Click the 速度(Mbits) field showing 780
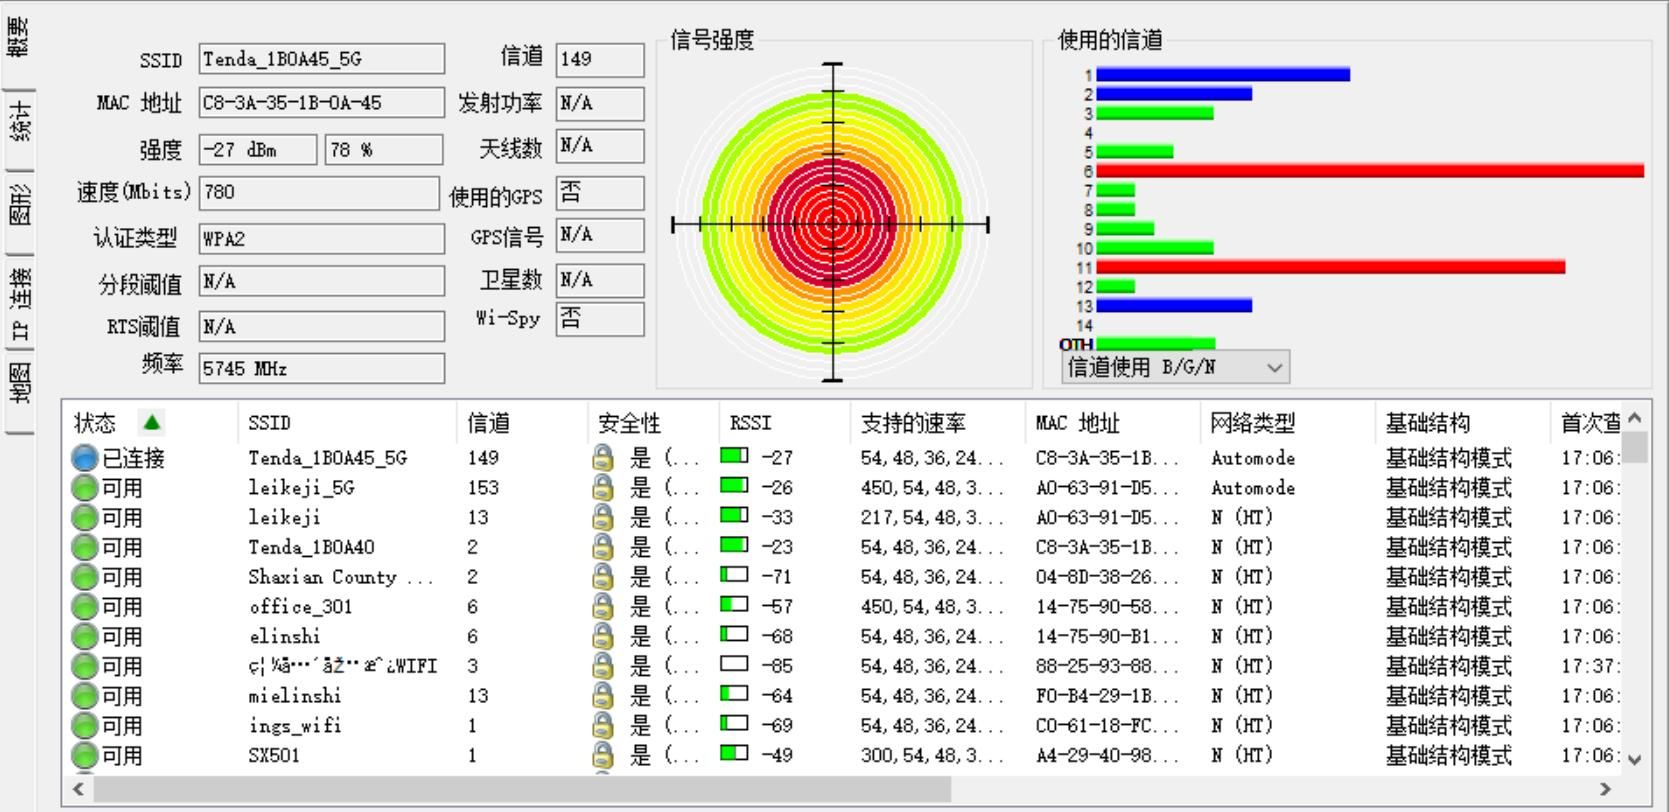 [x=320, y=192]
